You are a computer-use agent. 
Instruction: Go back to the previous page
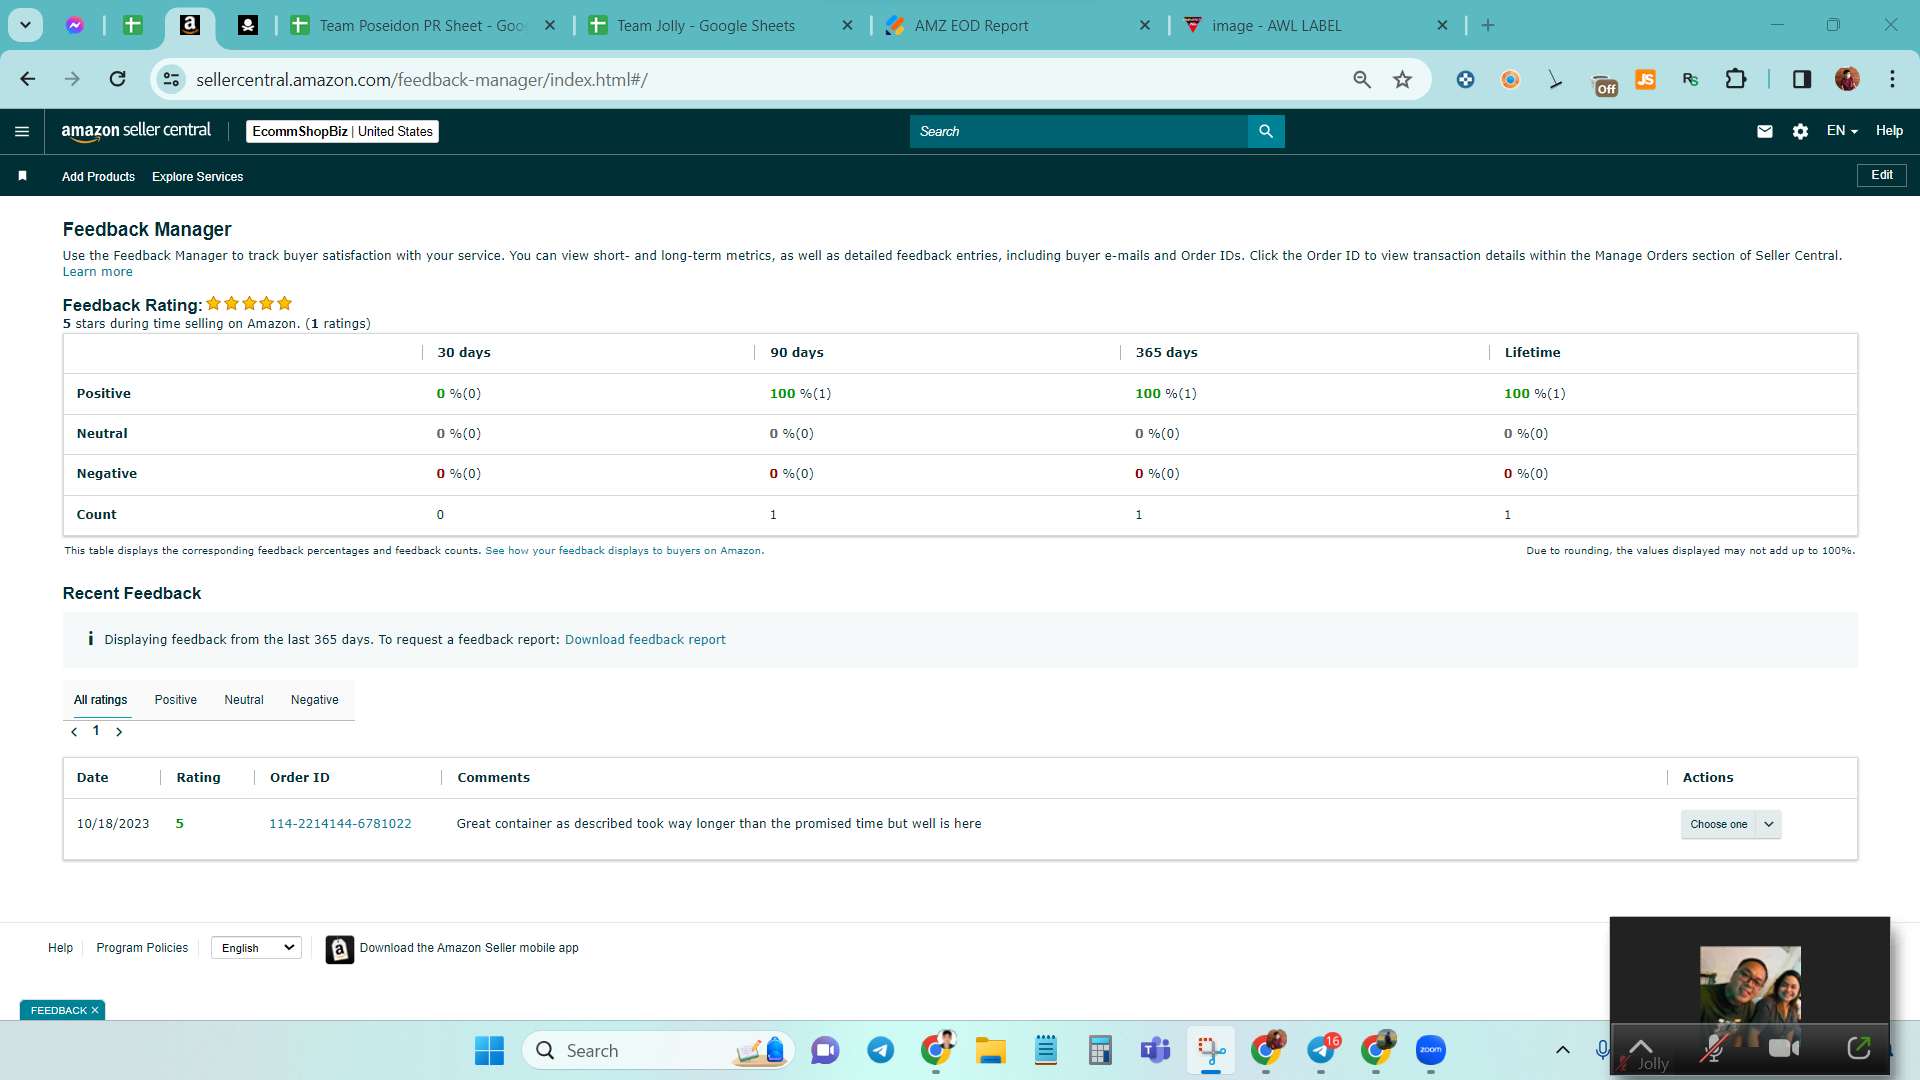[28, 79]
